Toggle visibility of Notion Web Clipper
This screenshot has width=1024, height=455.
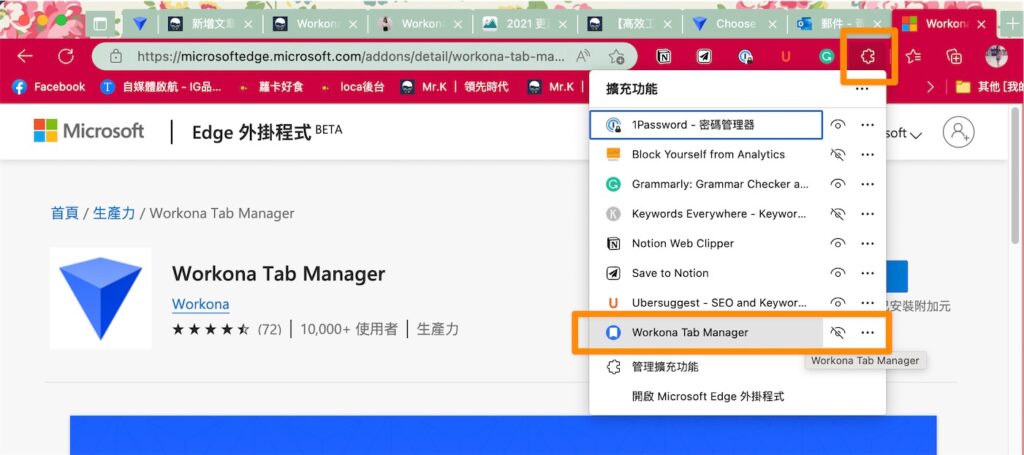click(837, 243)
